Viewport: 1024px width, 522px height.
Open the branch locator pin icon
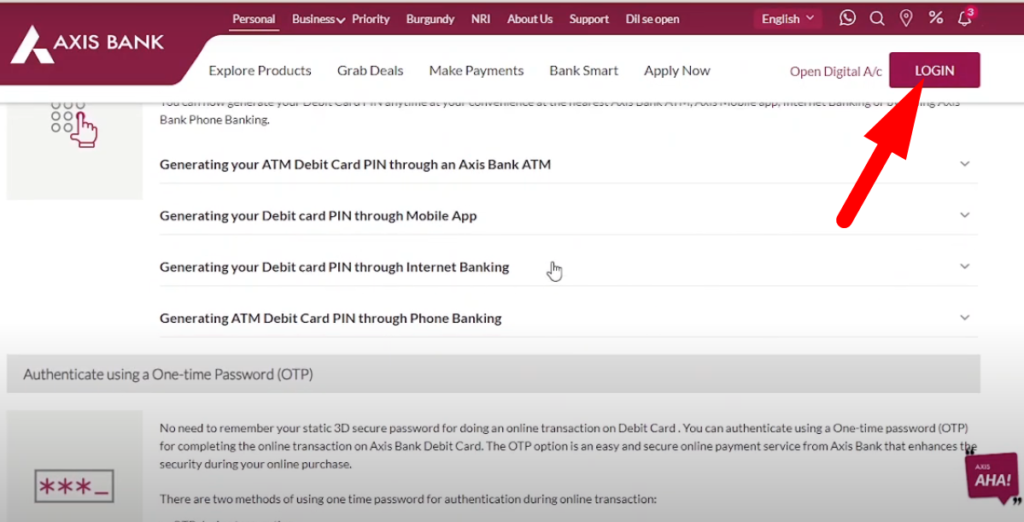[x=906, y=18]
